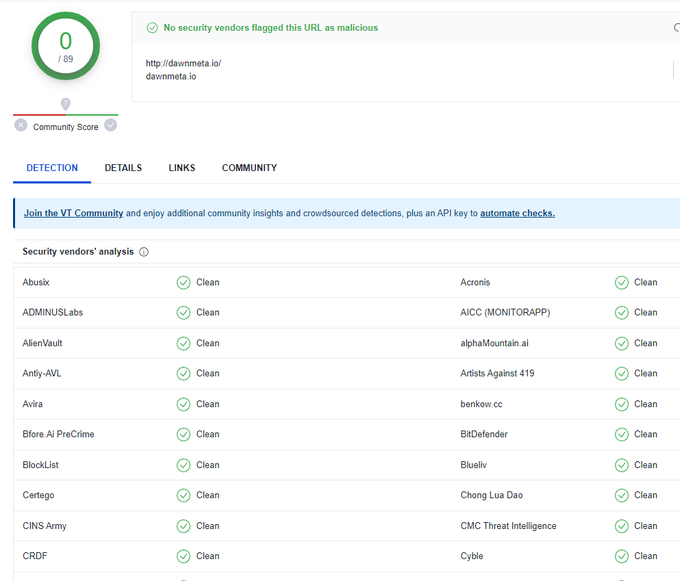Open the COMMUNITY tab
This screenshot has height=581, width=680.
point(249,168)
